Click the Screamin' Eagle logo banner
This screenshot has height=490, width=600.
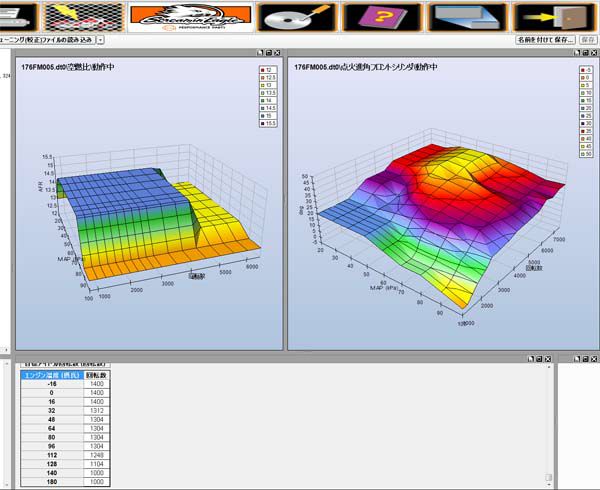point(189,16)
